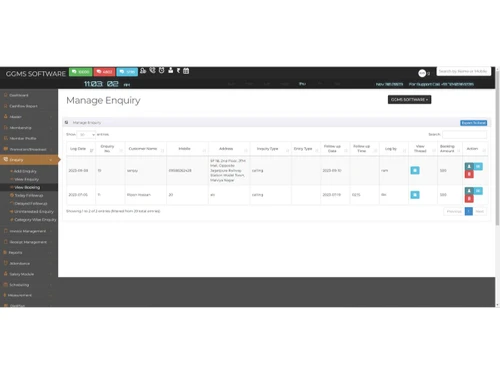This screenshot has width=500, height=375.
Task: Expand the Receipt Management sidebar menu
Action: click(29, 242)
